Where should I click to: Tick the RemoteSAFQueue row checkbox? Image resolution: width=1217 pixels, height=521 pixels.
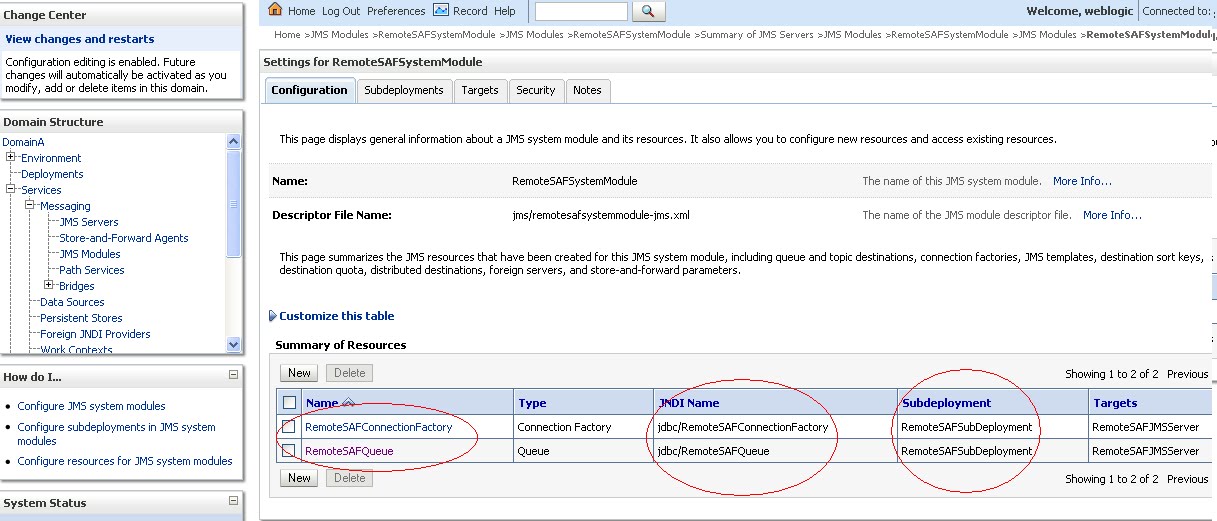point(289,451)
